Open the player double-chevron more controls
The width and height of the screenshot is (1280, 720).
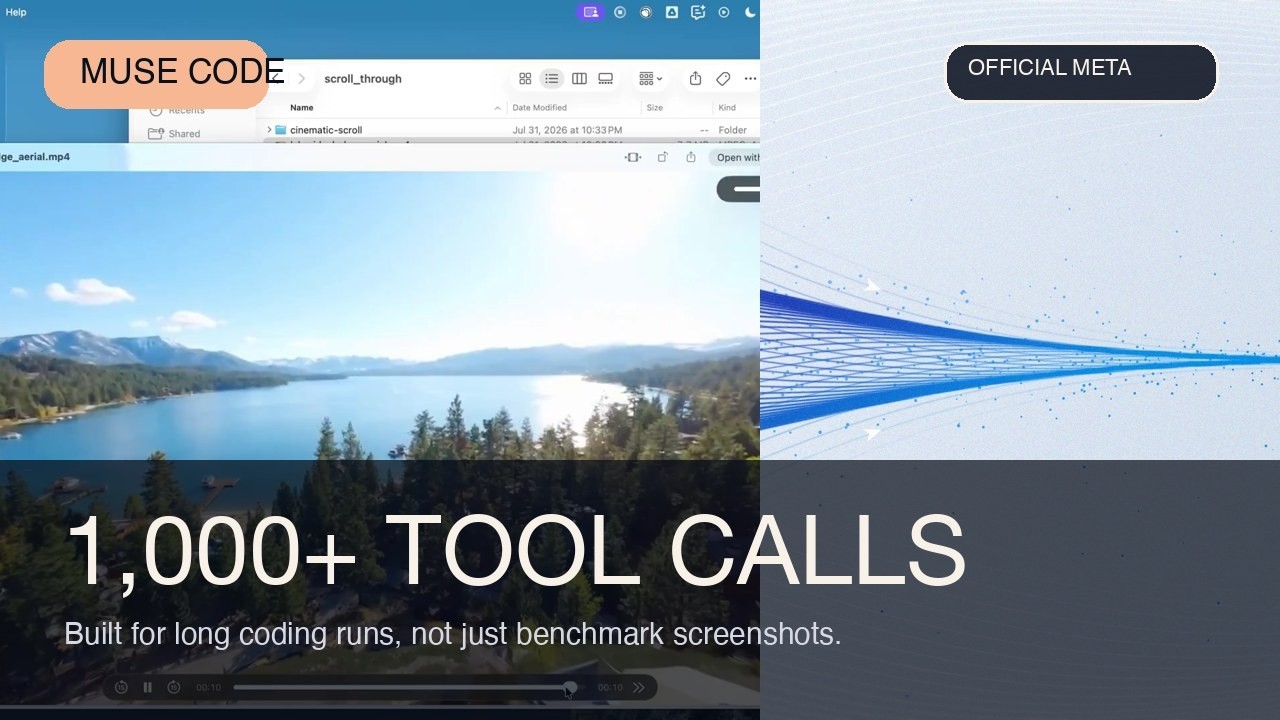pos(639,687)
